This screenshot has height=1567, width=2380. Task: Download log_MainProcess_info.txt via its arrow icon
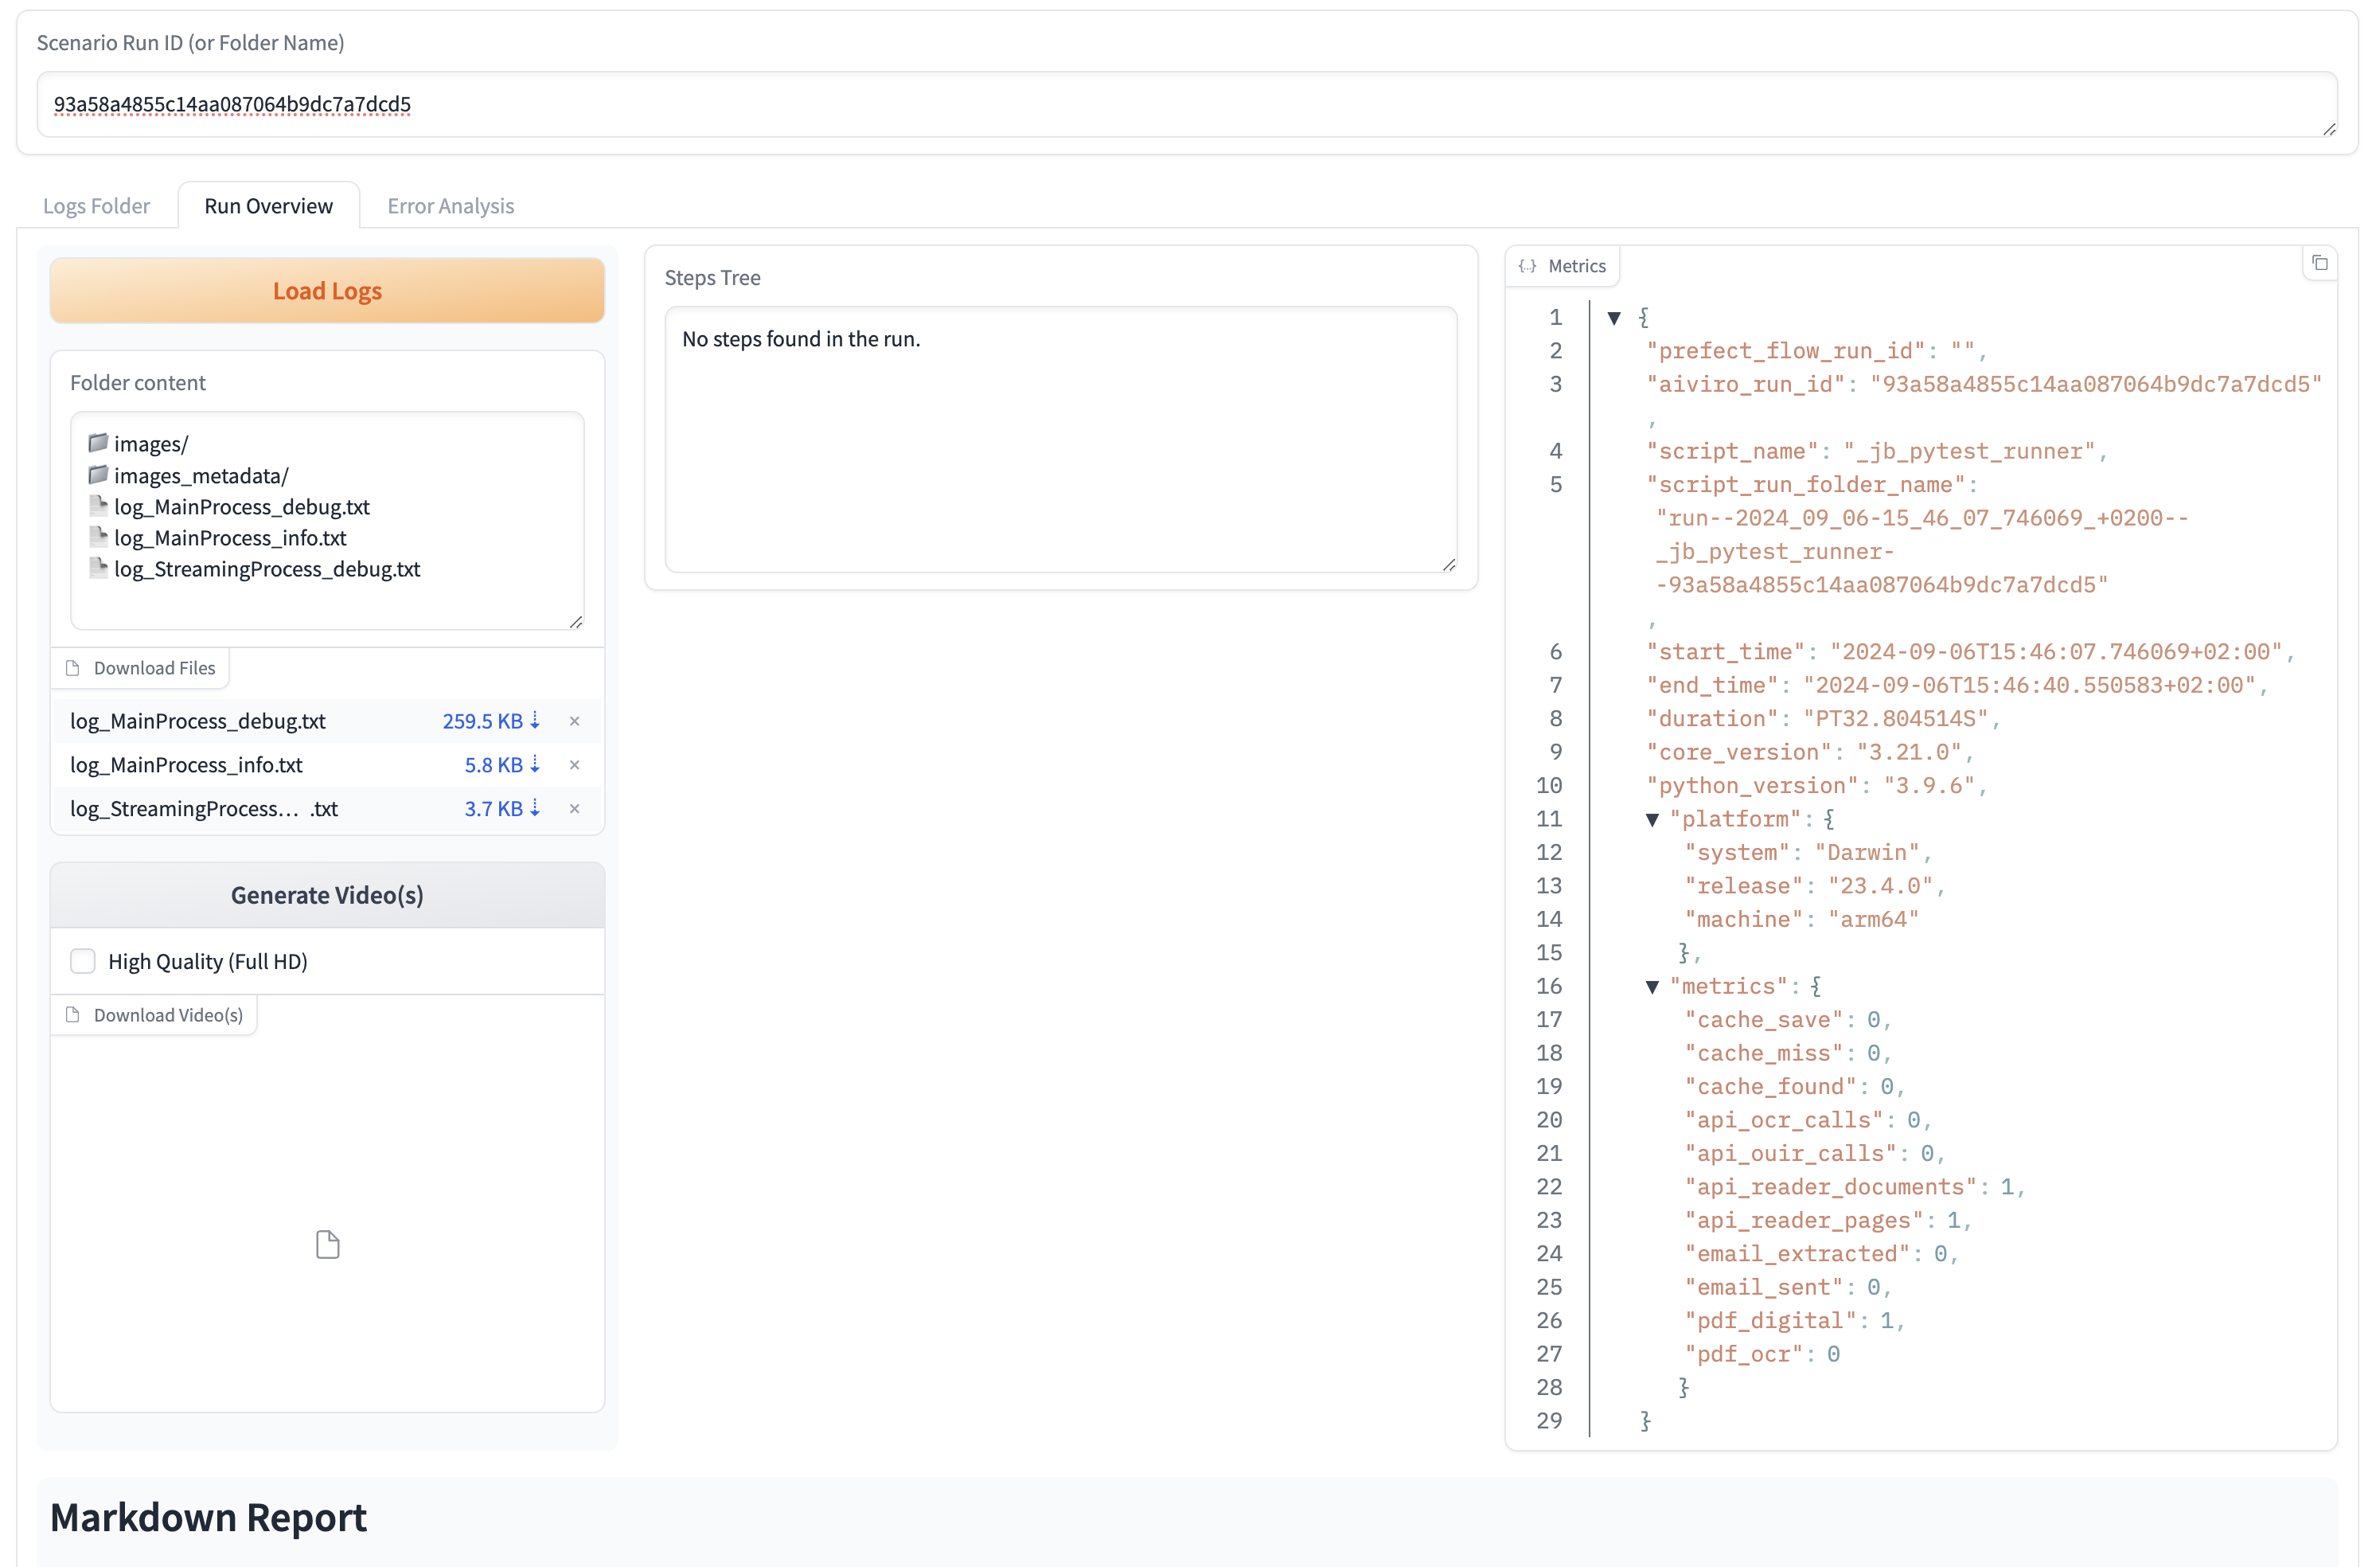click(x=535, y=764)
